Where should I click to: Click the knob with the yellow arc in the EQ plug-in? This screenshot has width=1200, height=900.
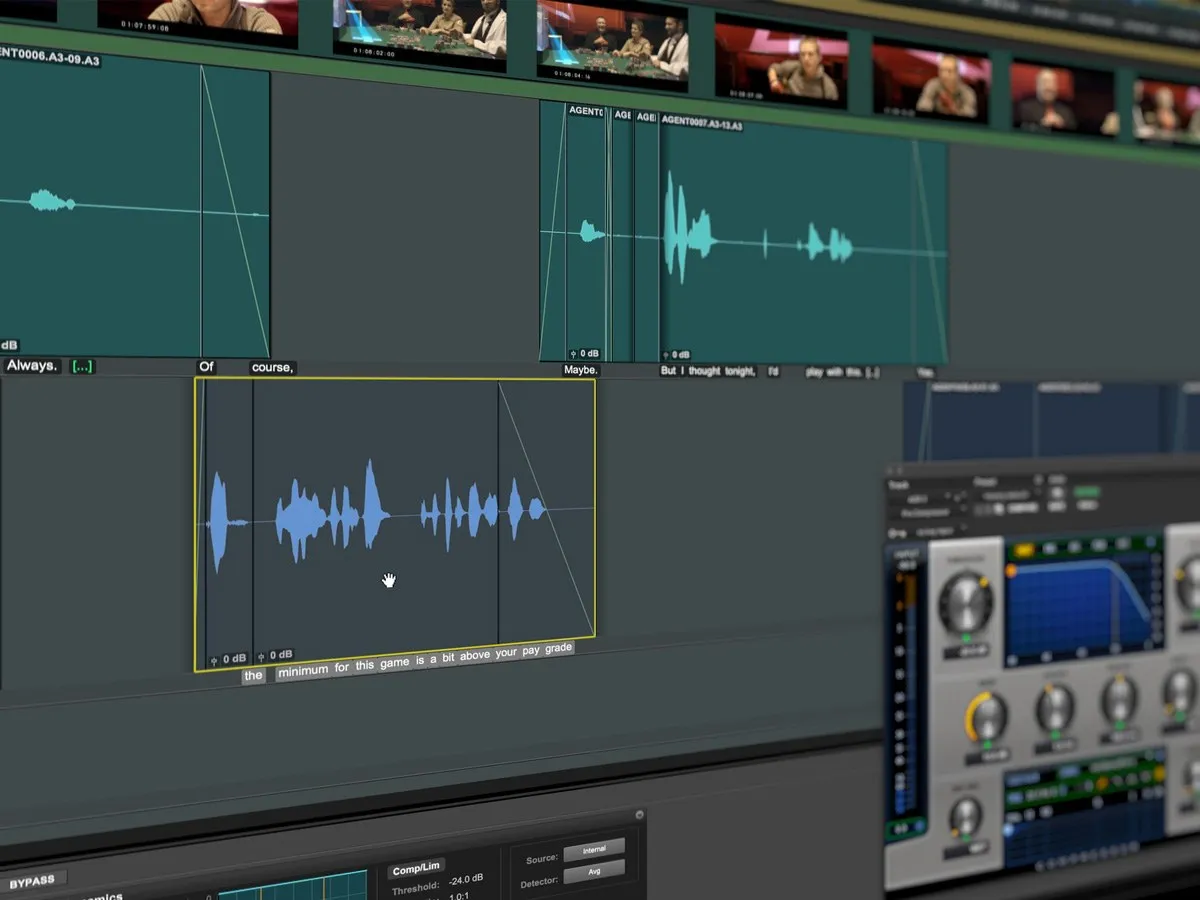988,718
